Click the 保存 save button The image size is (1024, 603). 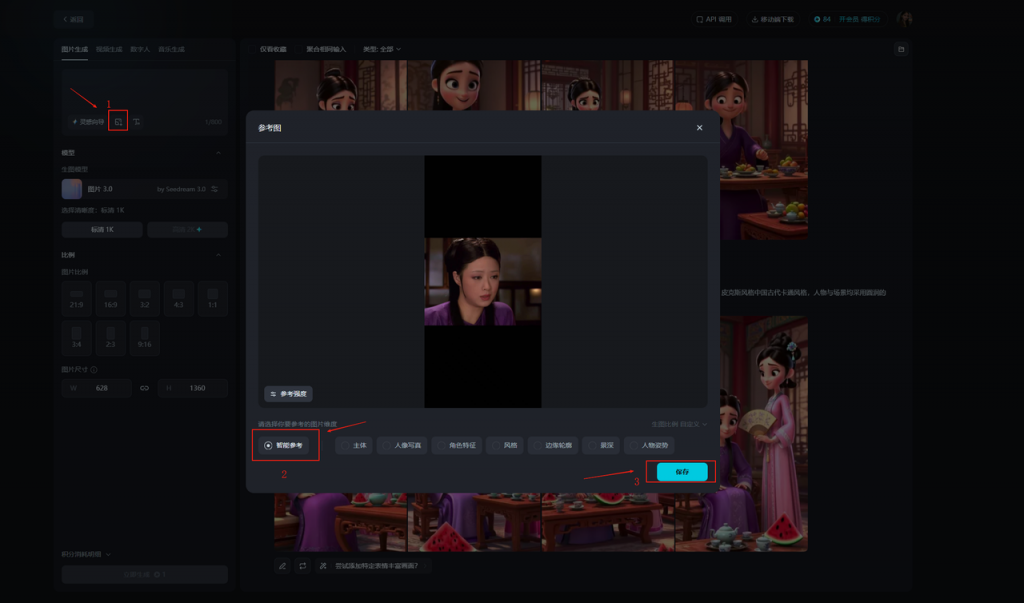pyautogui.click(x=682, y=472)
